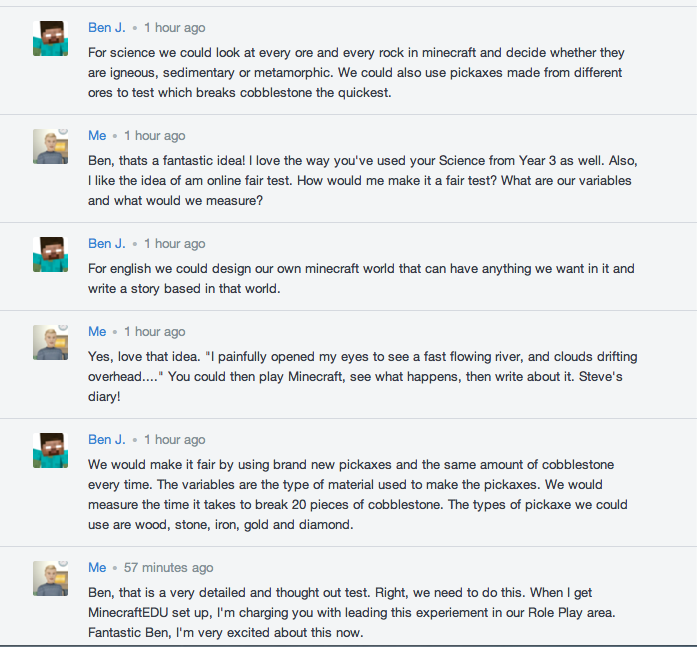Click the status badge on my Steve's diary avatar
Viewport: 697px width, 647px height.
[x=64, y=327]
